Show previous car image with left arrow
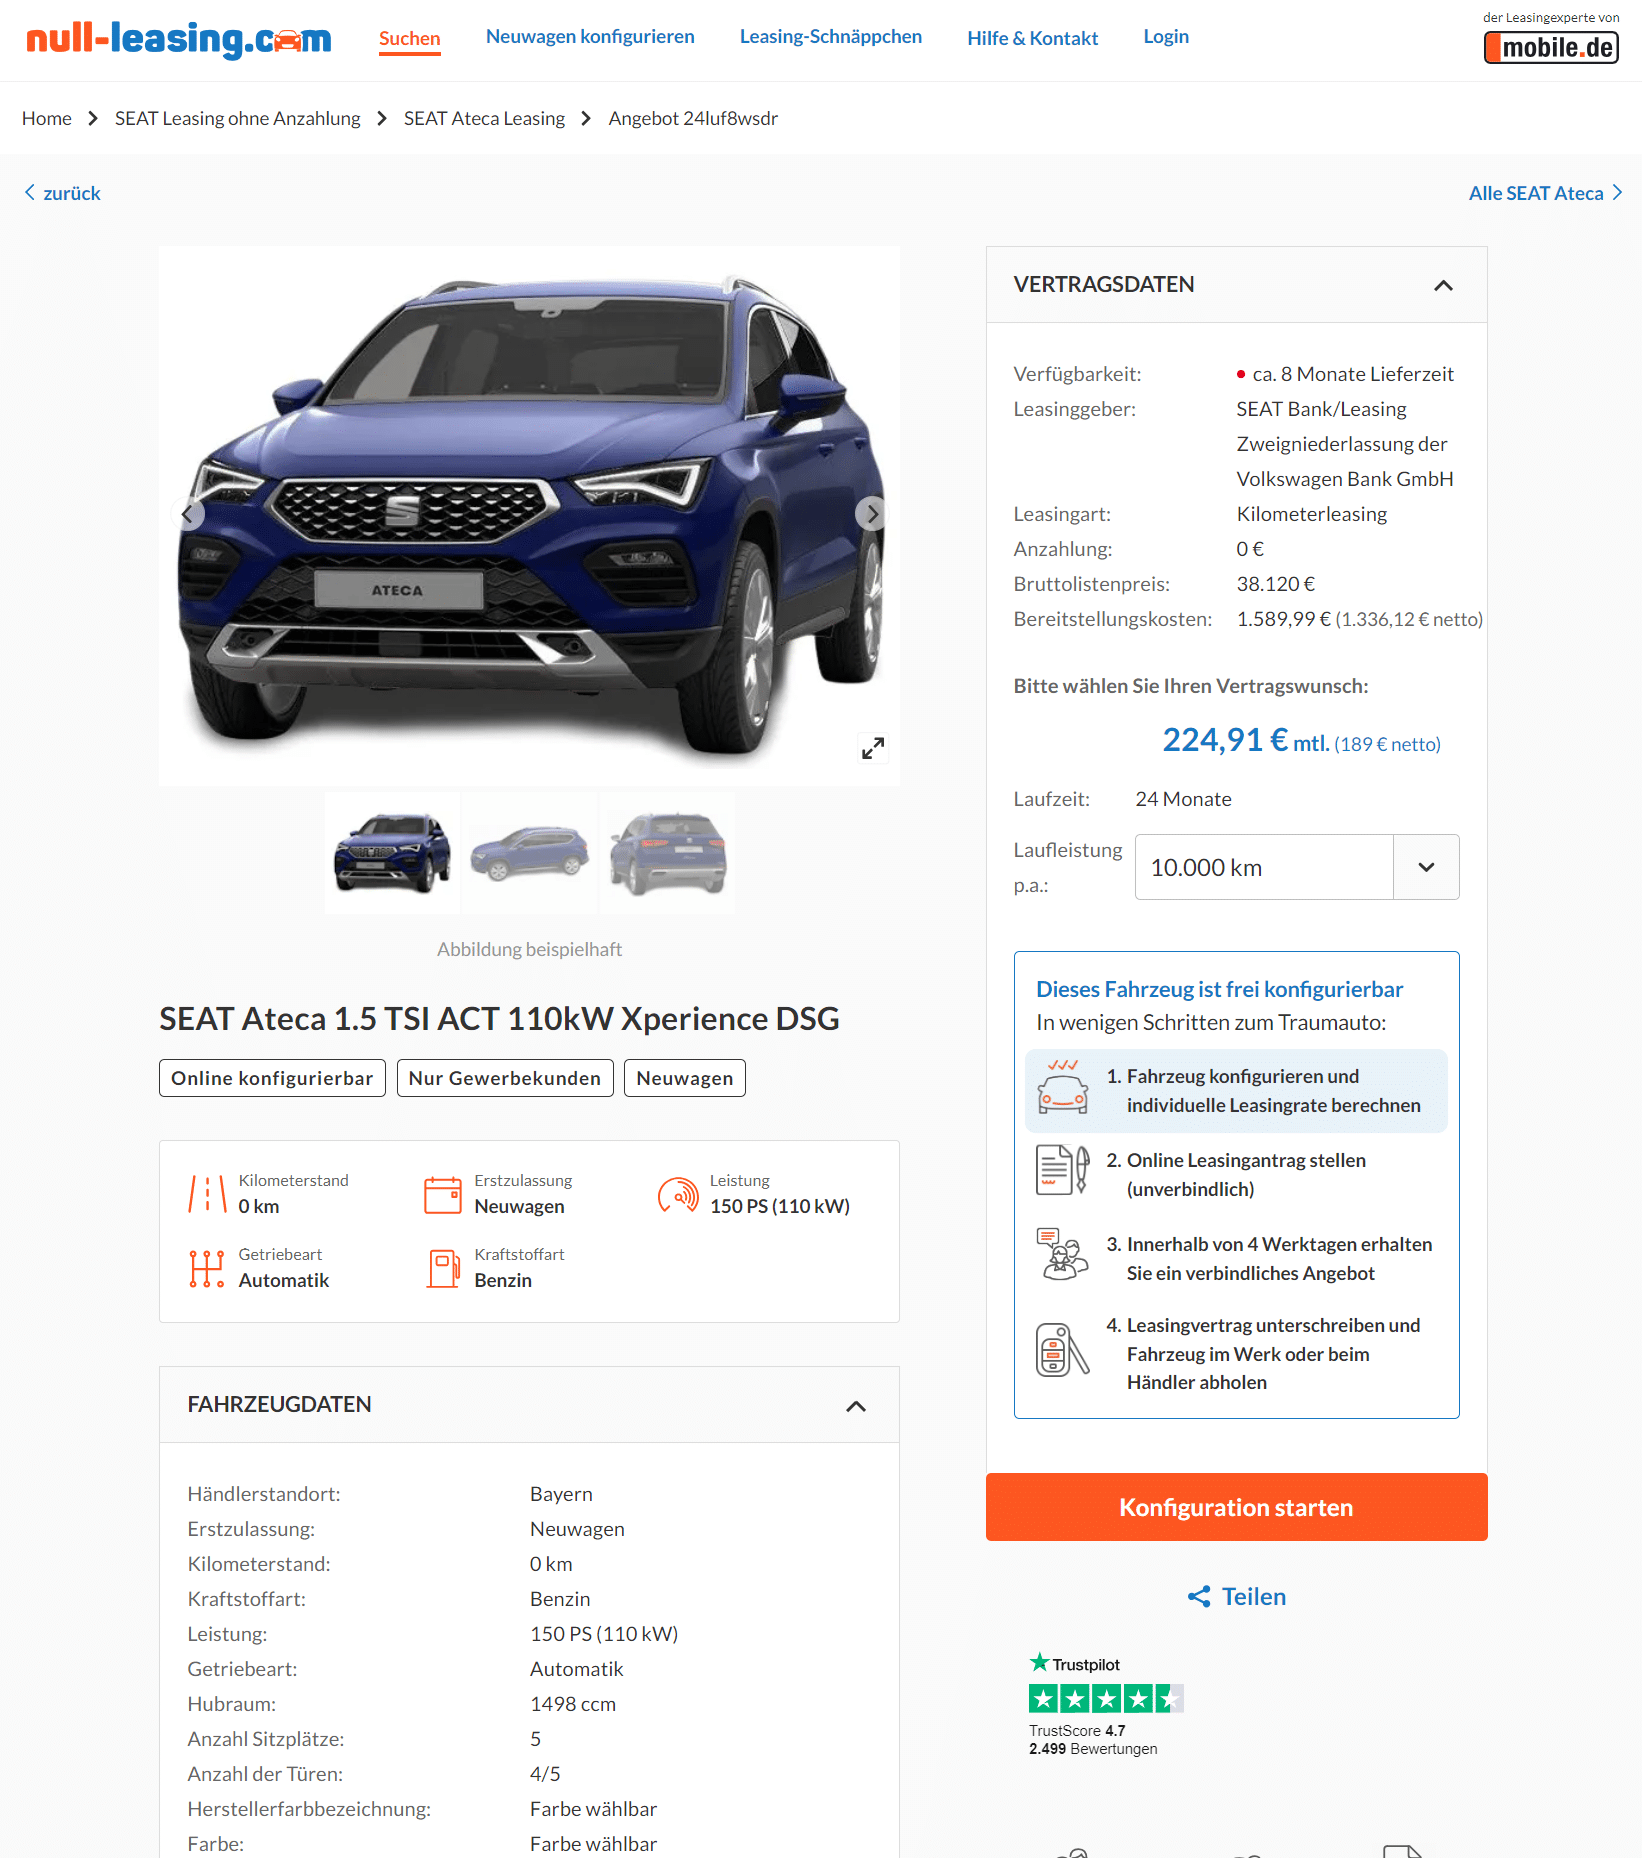1642x1858 pixels. [187, 514]
